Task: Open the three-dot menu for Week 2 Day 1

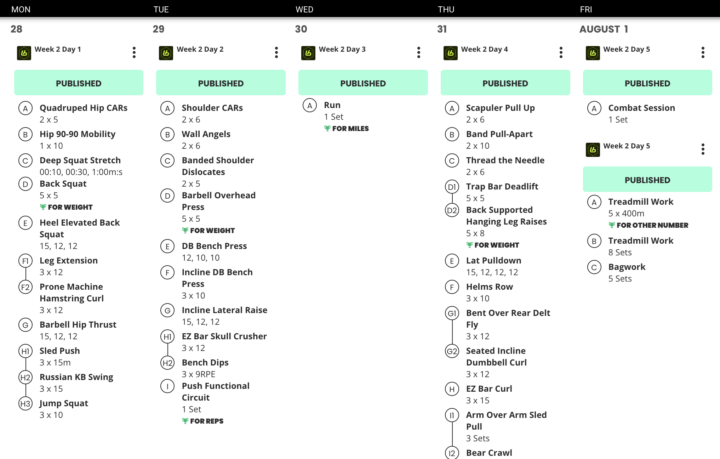Action: pyautogui.click(x=134, y=51)
